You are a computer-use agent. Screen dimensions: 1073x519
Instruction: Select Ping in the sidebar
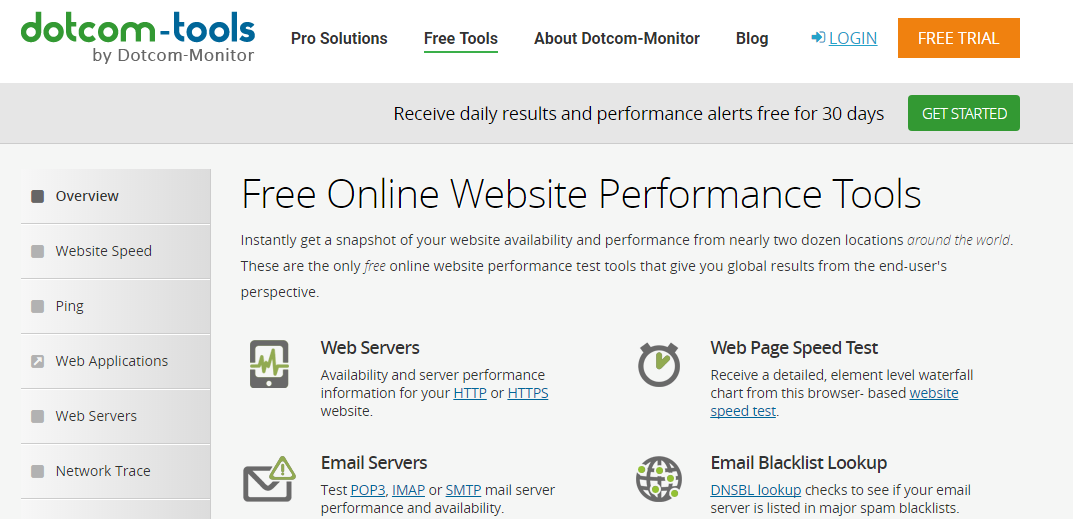coord(116,306)
